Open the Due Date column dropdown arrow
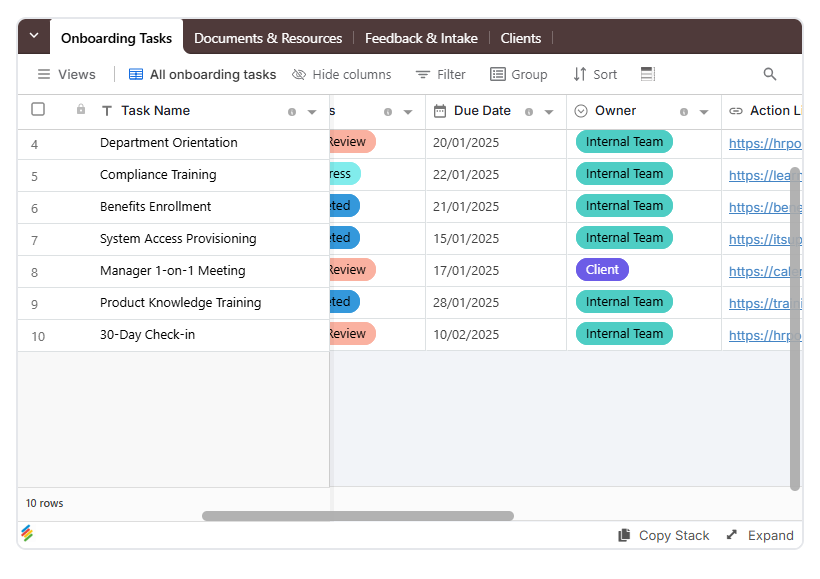This screenshot has width=820, height=579. click(x=549, y=112)
